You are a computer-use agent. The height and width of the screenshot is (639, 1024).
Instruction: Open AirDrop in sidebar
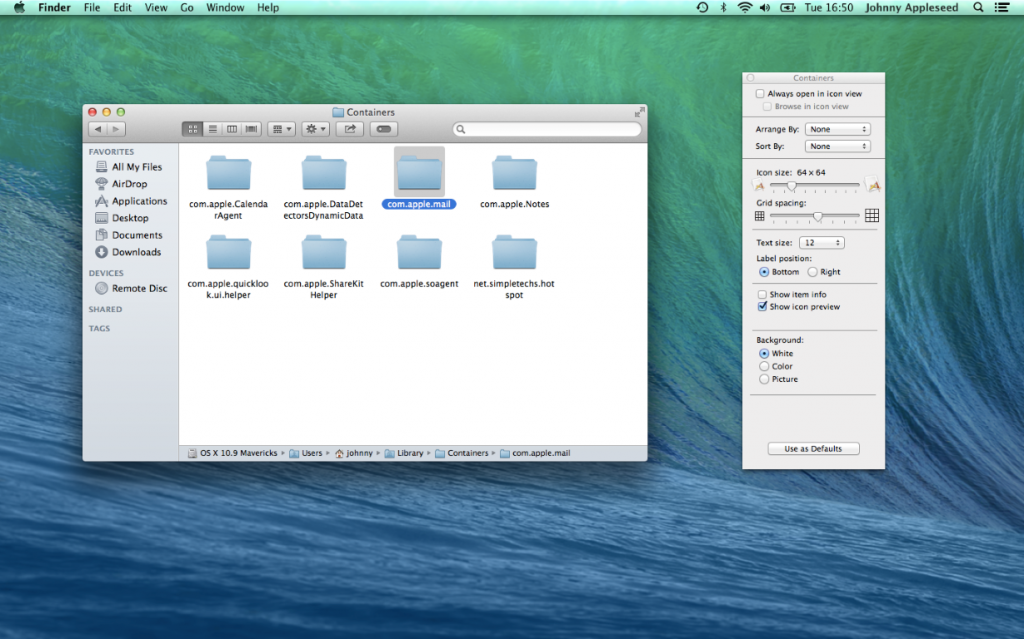pos(121,184)
